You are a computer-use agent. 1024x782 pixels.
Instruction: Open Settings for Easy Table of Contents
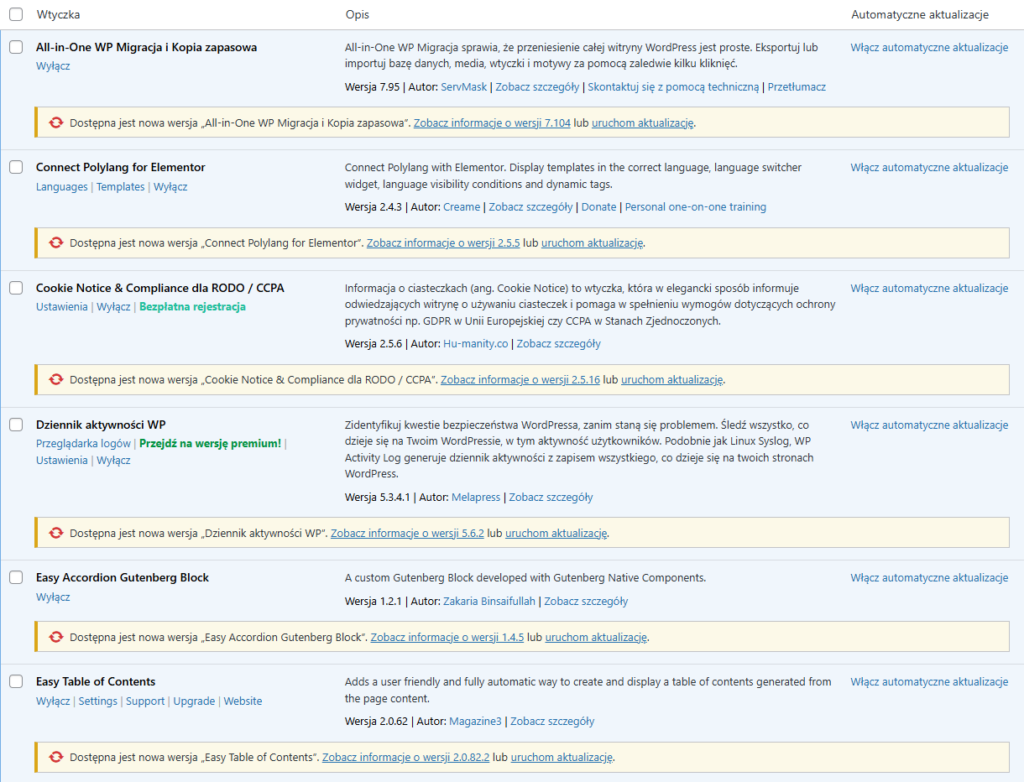pyautogui.click(x=98, y=701)
